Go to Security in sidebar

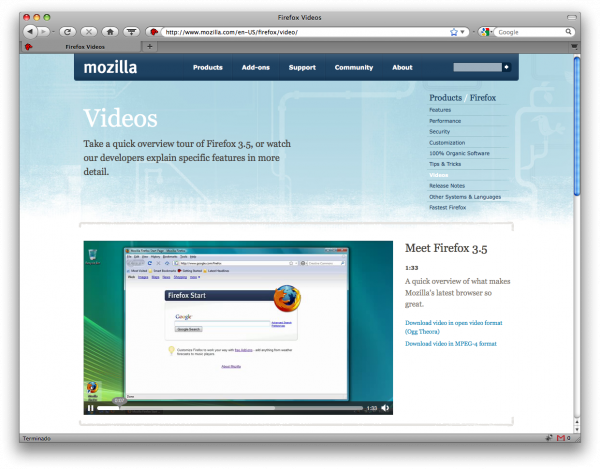440,132
